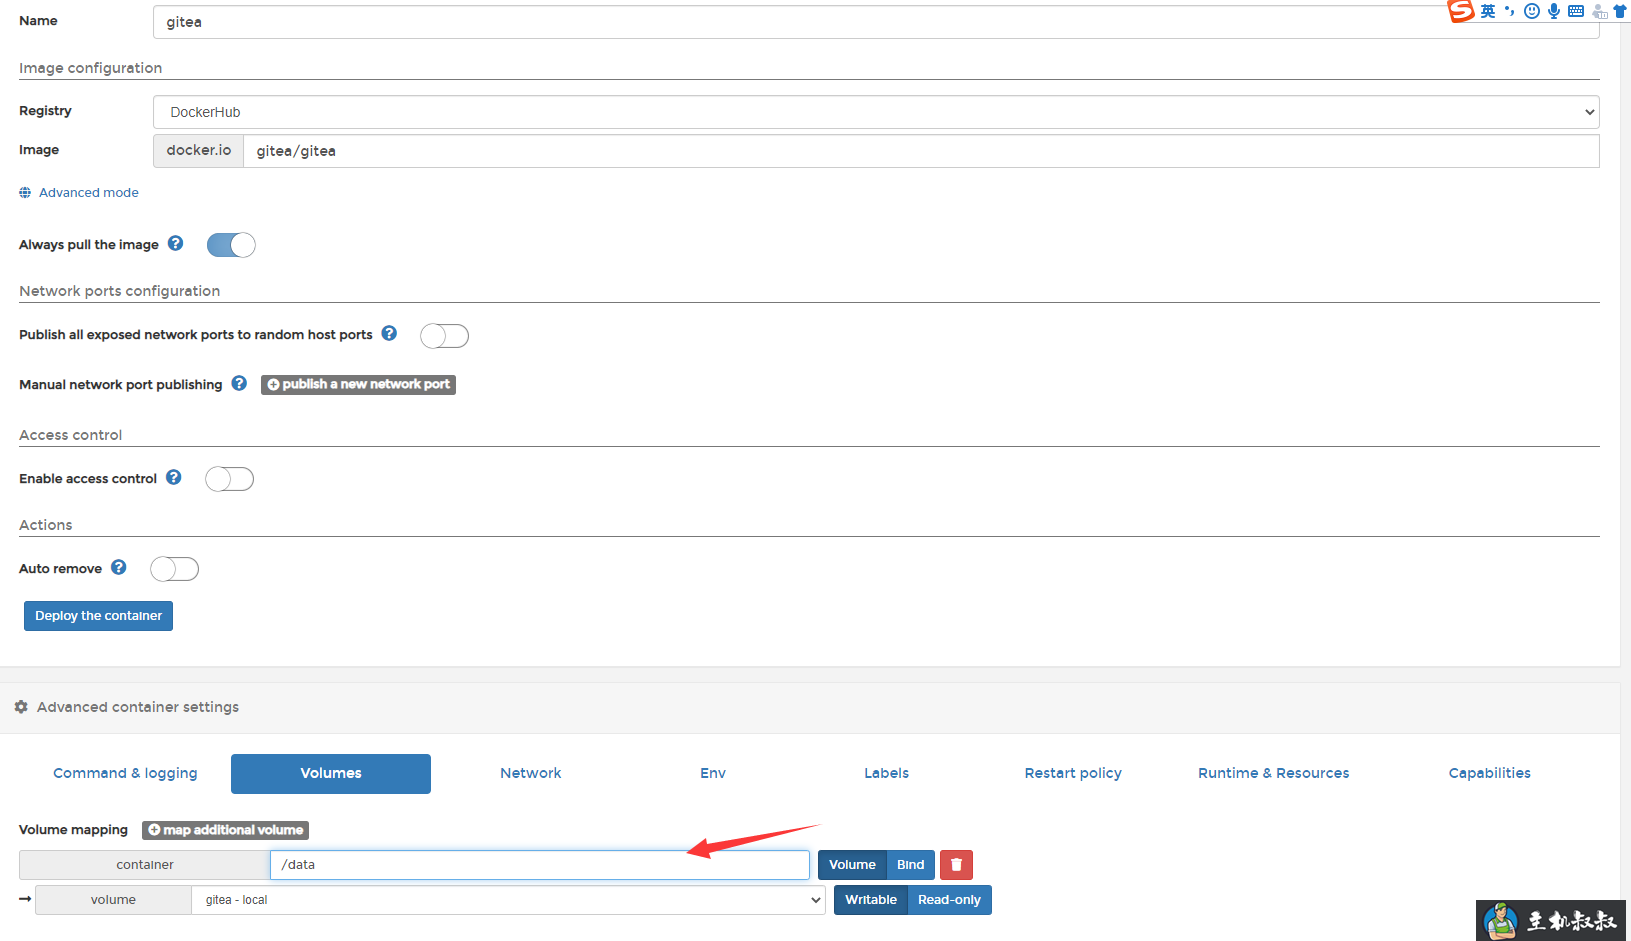Open Runtime & Resources tab
This screenshot has width=1631, height=941.
coord(1274,773)
